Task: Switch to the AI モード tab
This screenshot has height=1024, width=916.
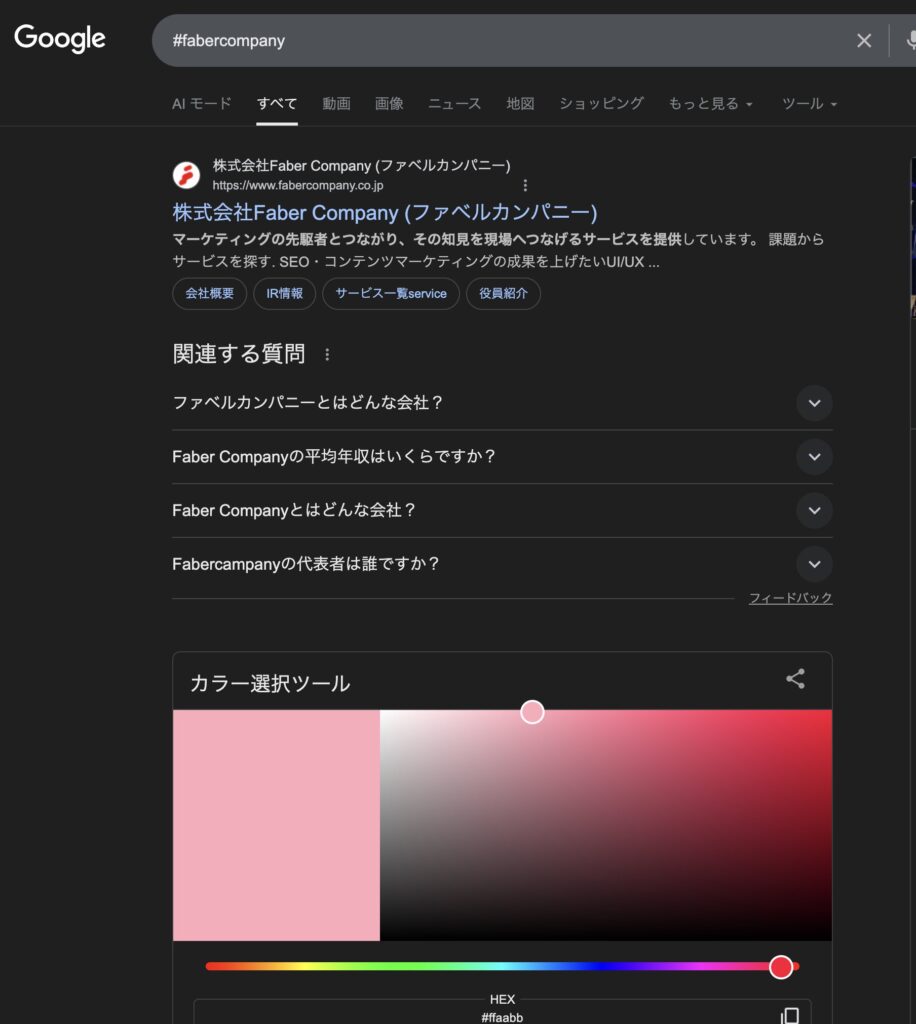Action: pos(202,104)
